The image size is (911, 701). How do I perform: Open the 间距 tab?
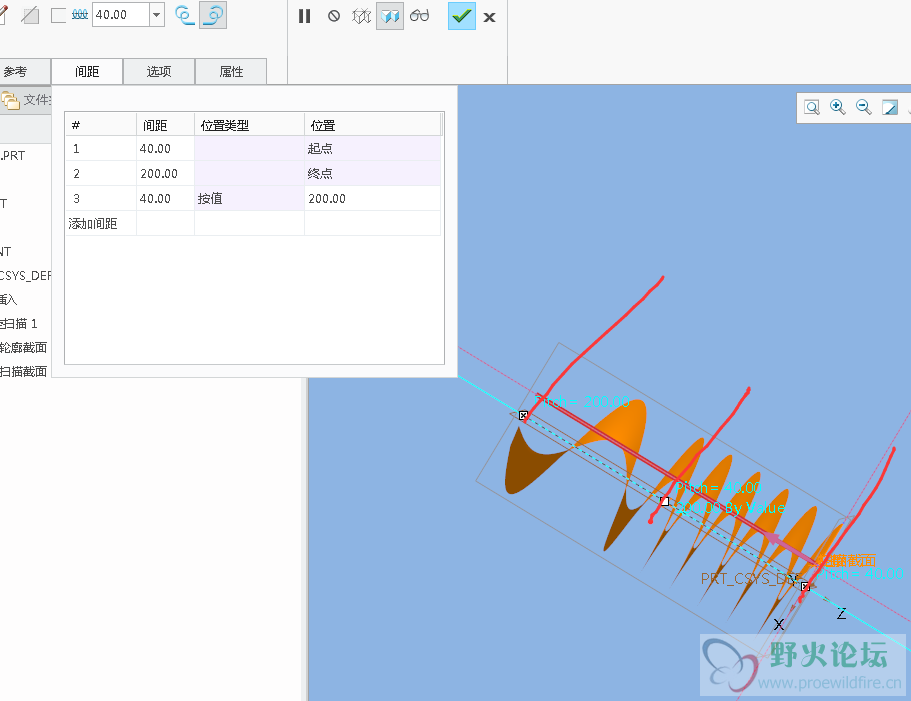87,71
